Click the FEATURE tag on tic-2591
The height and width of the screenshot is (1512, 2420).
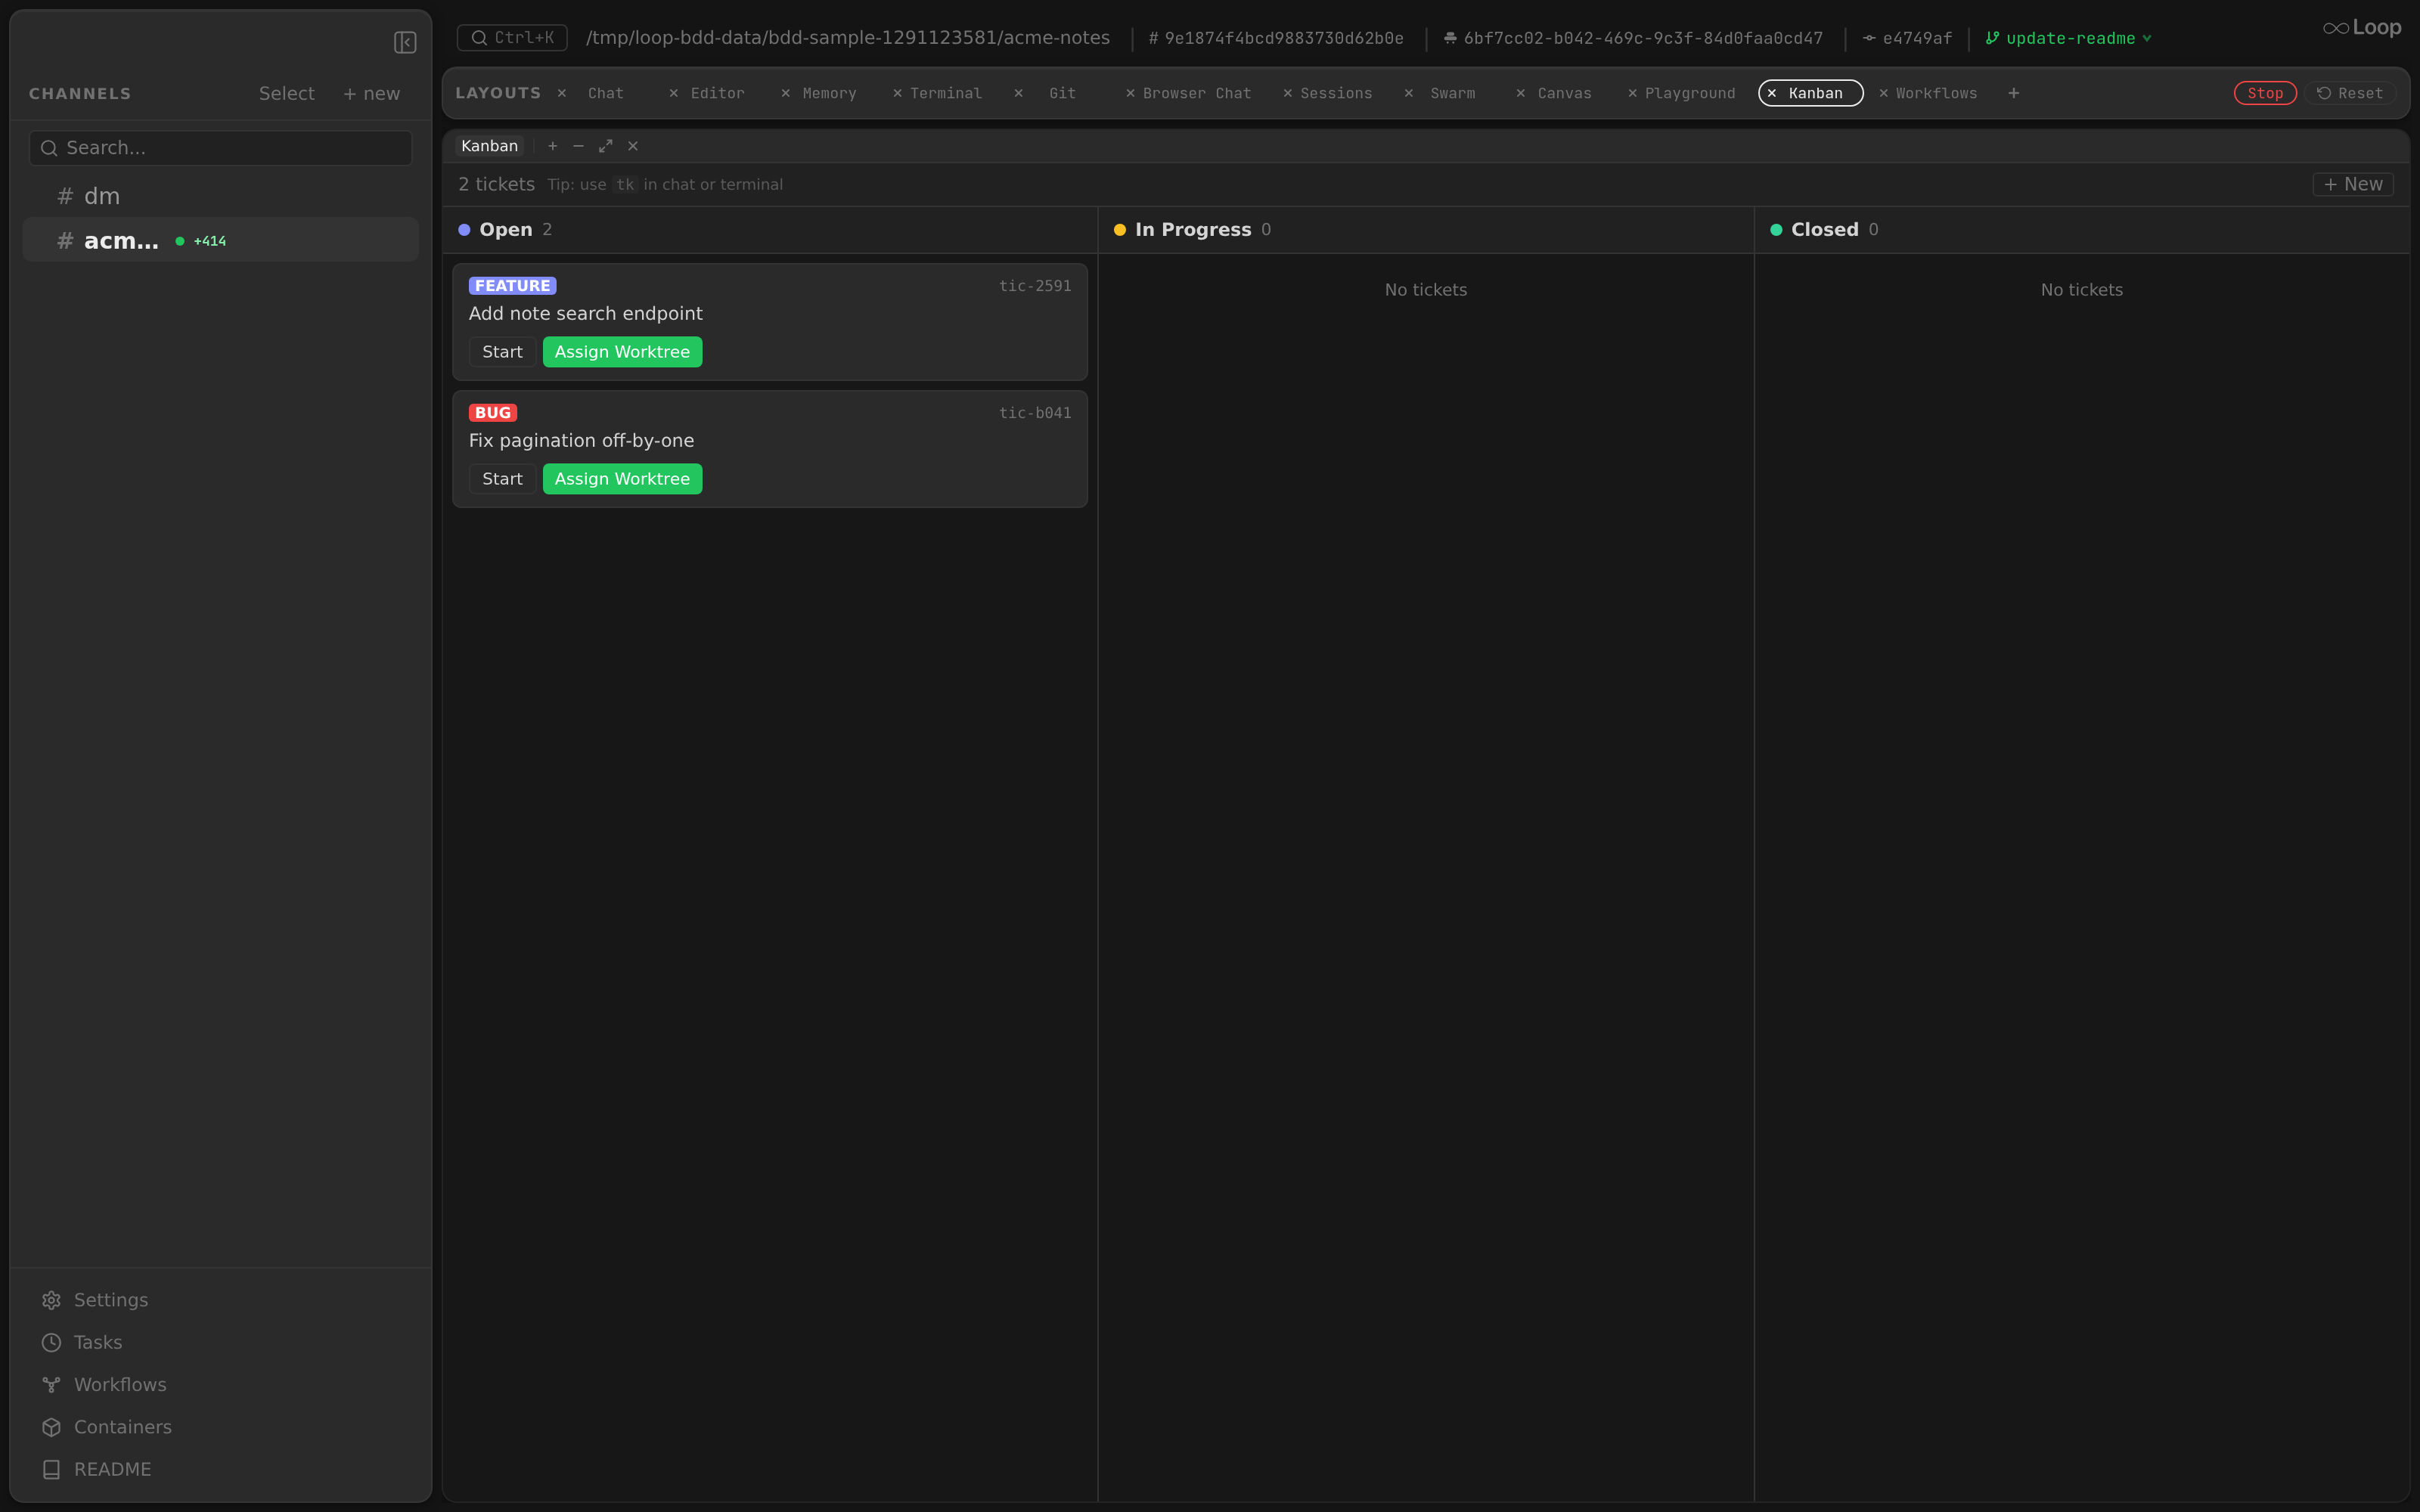pyautogui.click(x=512, y=286)
